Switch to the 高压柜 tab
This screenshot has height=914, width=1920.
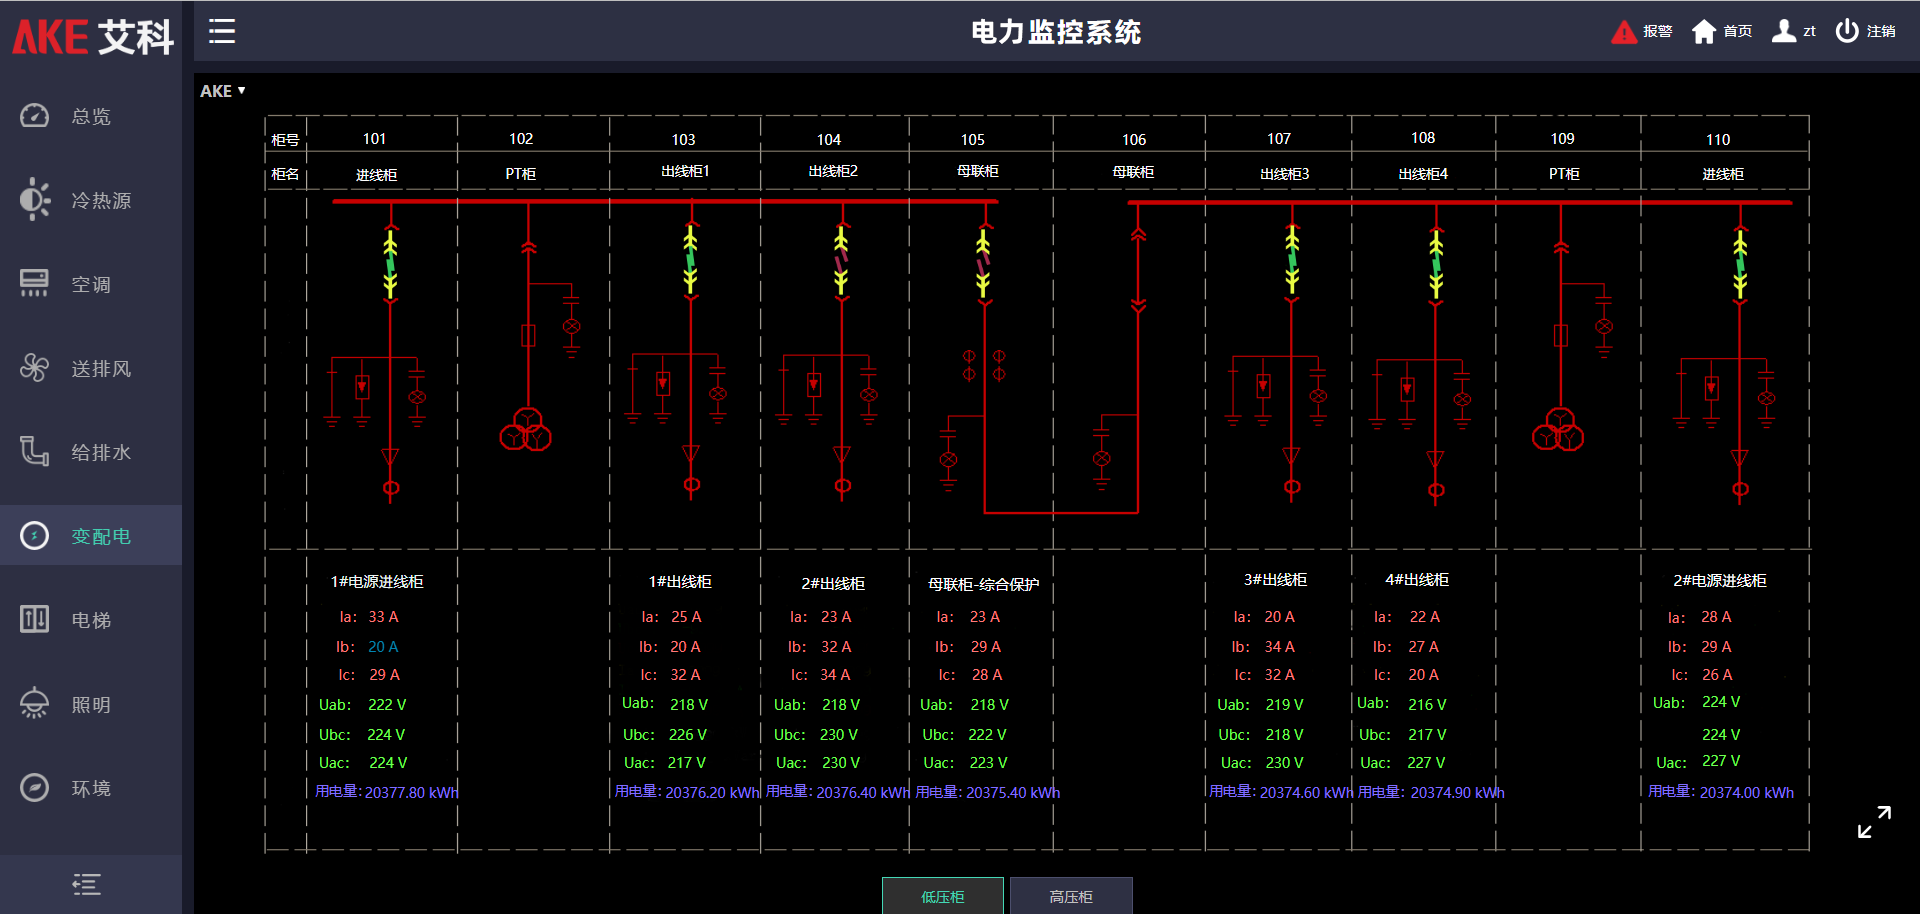1070,896
